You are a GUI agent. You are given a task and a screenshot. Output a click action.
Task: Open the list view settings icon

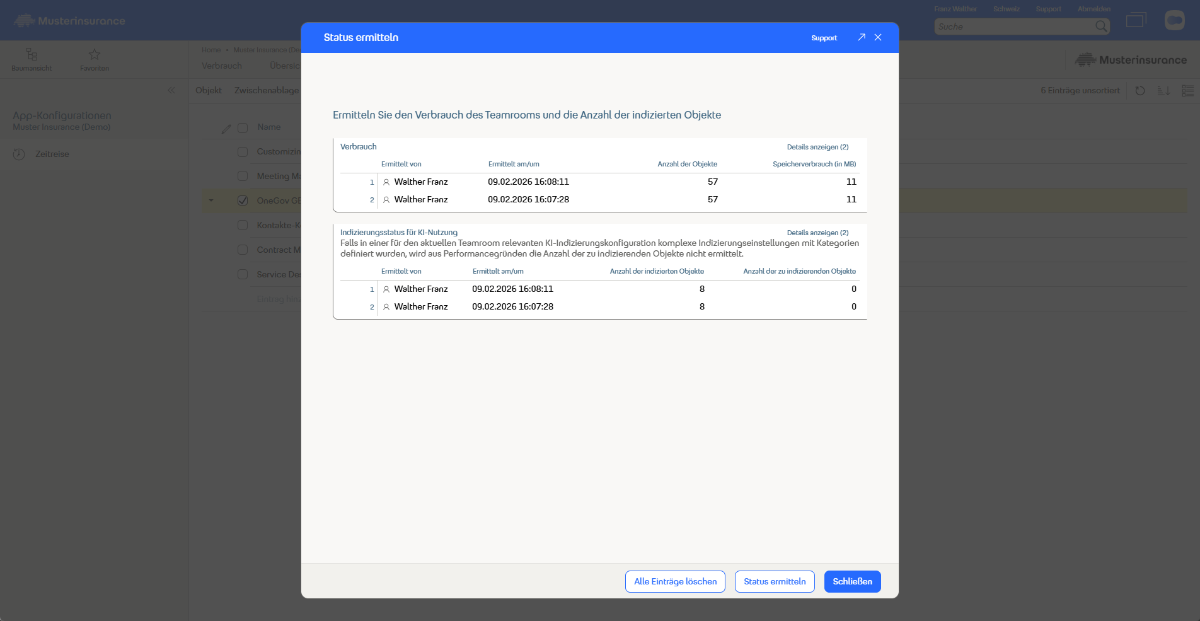pyautogui.click(x=1187, y=90)
